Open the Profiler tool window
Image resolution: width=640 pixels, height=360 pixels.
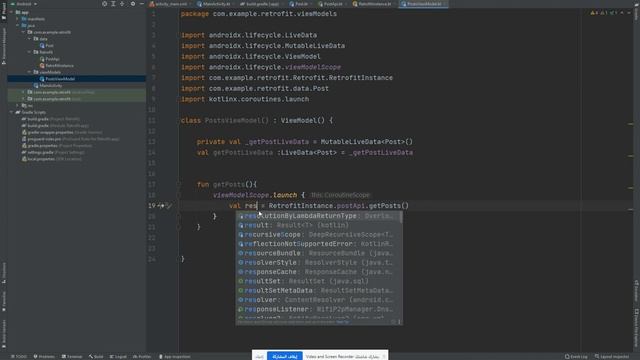coord(142,357)
